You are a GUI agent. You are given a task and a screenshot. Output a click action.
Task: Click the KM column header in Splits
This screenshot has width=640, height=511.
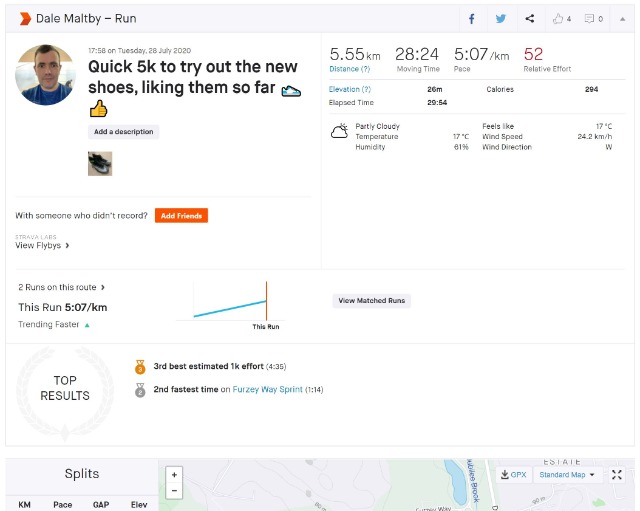[24, 505]
